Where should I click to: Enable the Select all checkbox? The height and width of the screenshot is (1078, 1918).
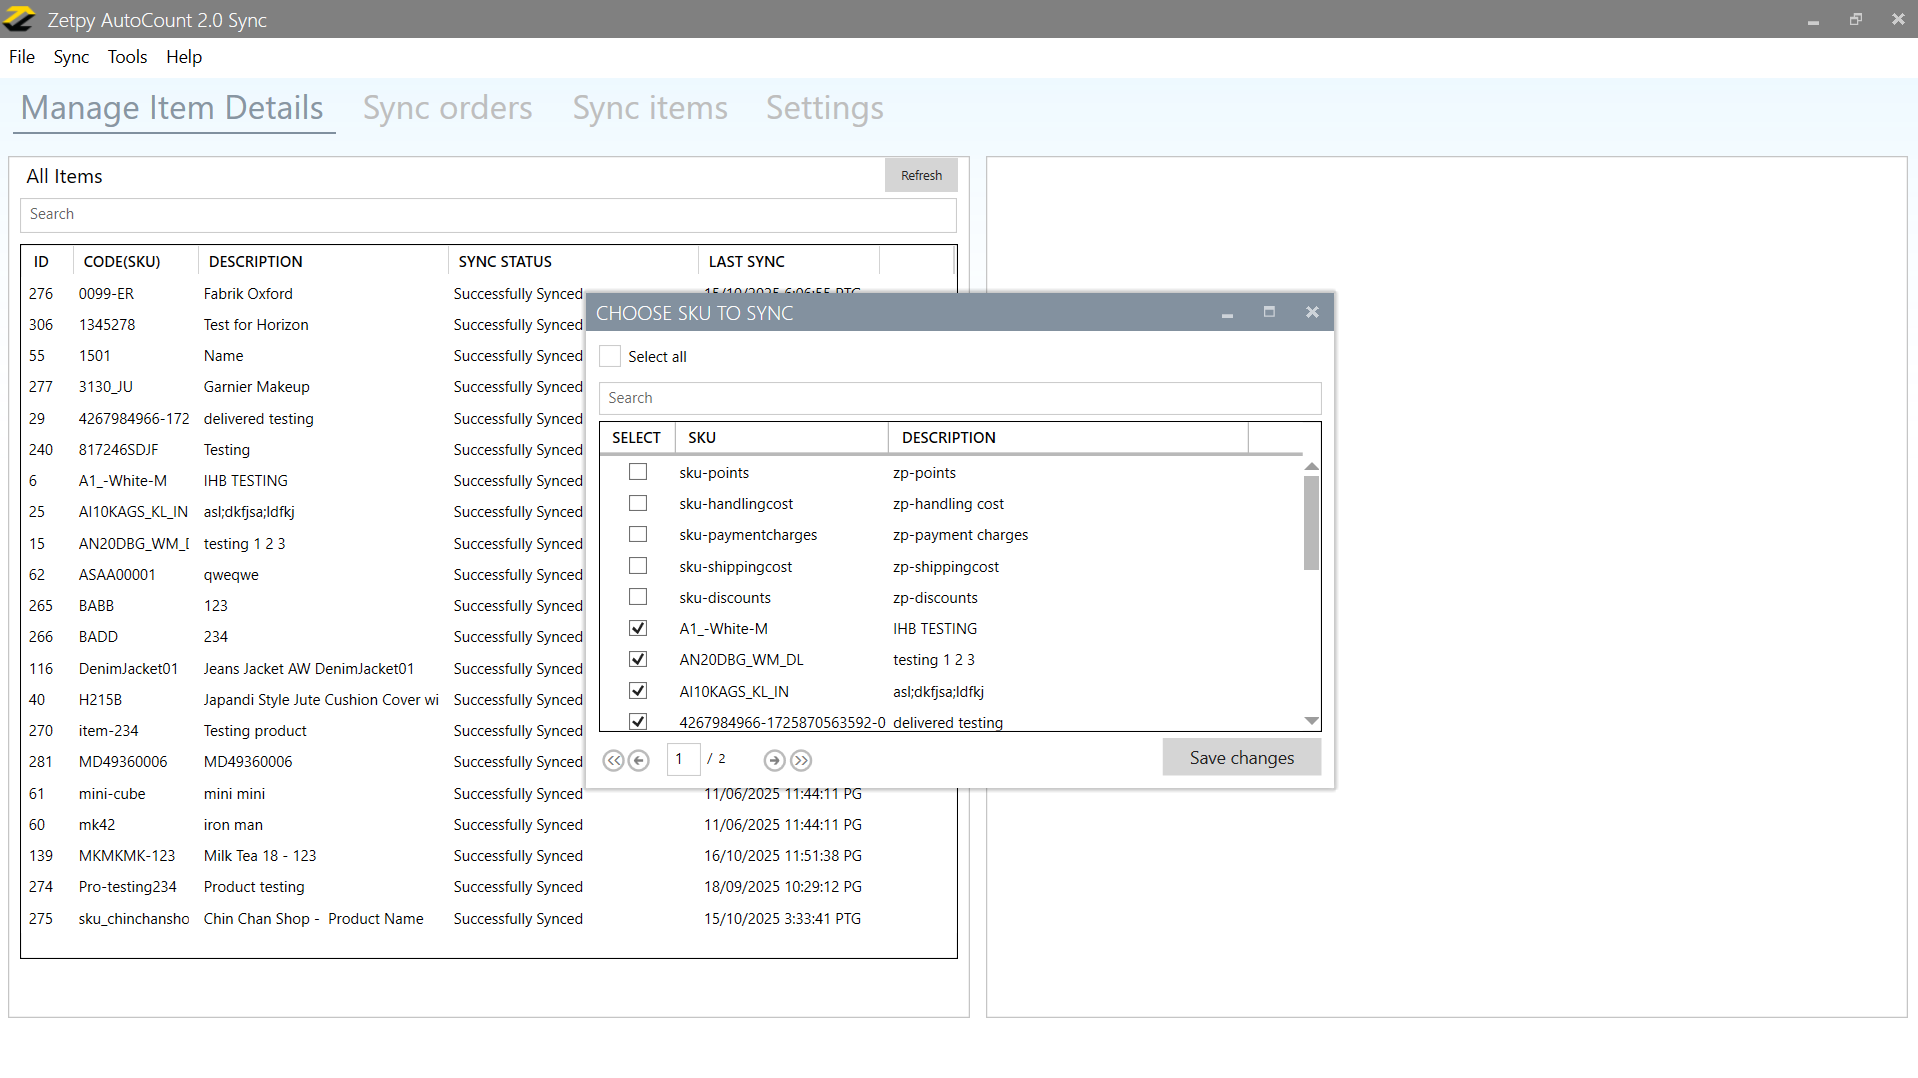tap(610, 357)
